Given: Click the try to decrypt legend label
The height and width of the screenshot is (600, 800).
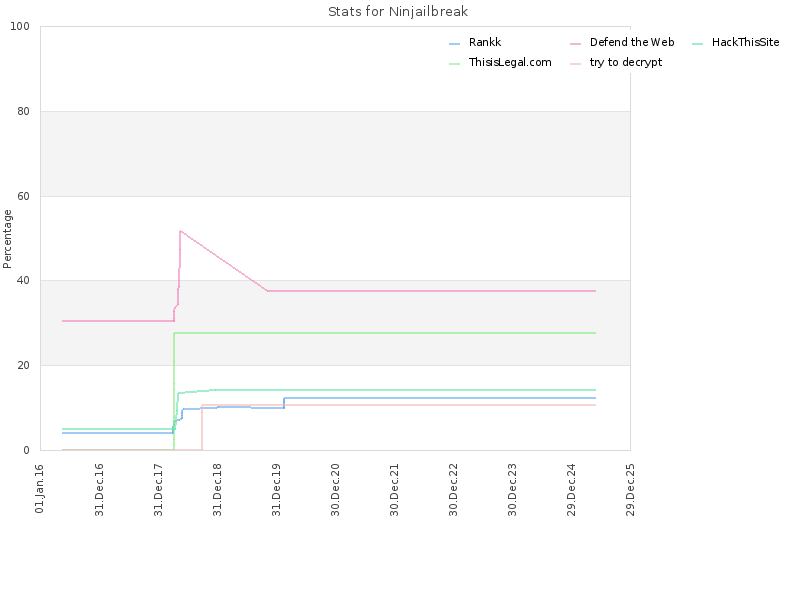Looking at the screenshot, I should (626, 62).
